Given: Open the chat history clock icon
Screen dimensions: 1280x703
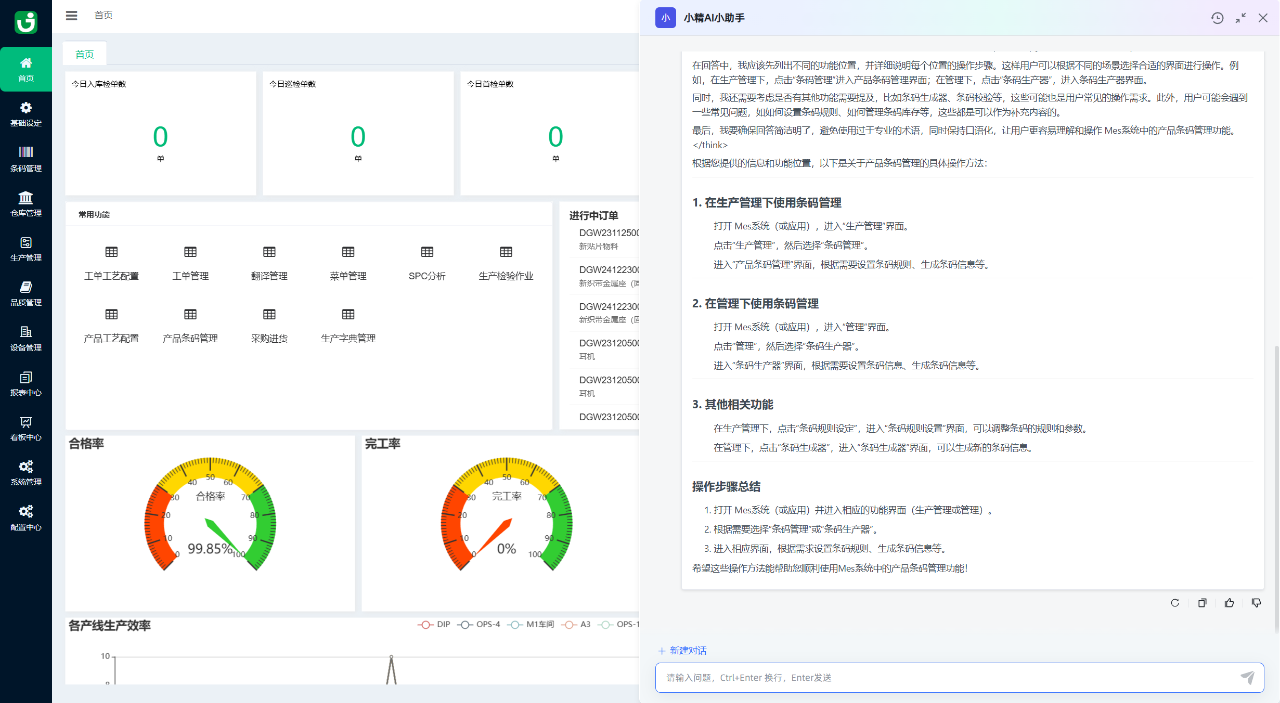Looking at the screenshot, I should pos(1217,18).
